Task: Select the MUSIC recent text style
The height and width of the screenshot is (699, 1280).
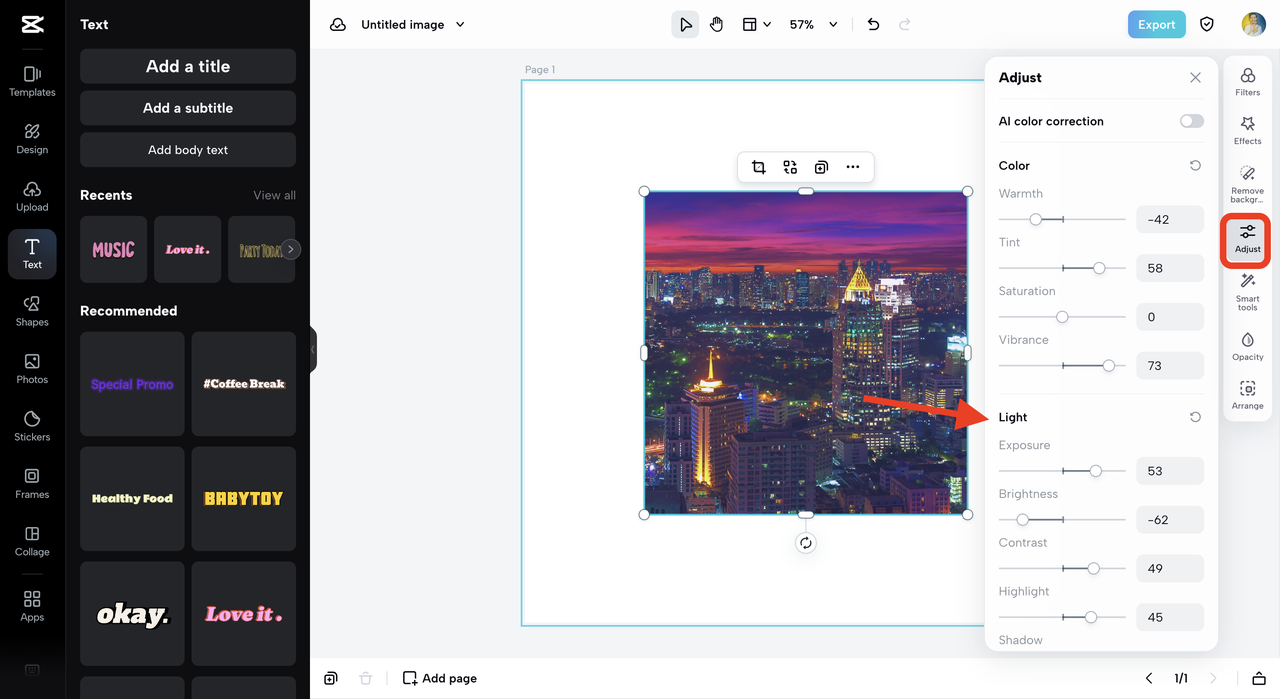Action: [113, 250]
